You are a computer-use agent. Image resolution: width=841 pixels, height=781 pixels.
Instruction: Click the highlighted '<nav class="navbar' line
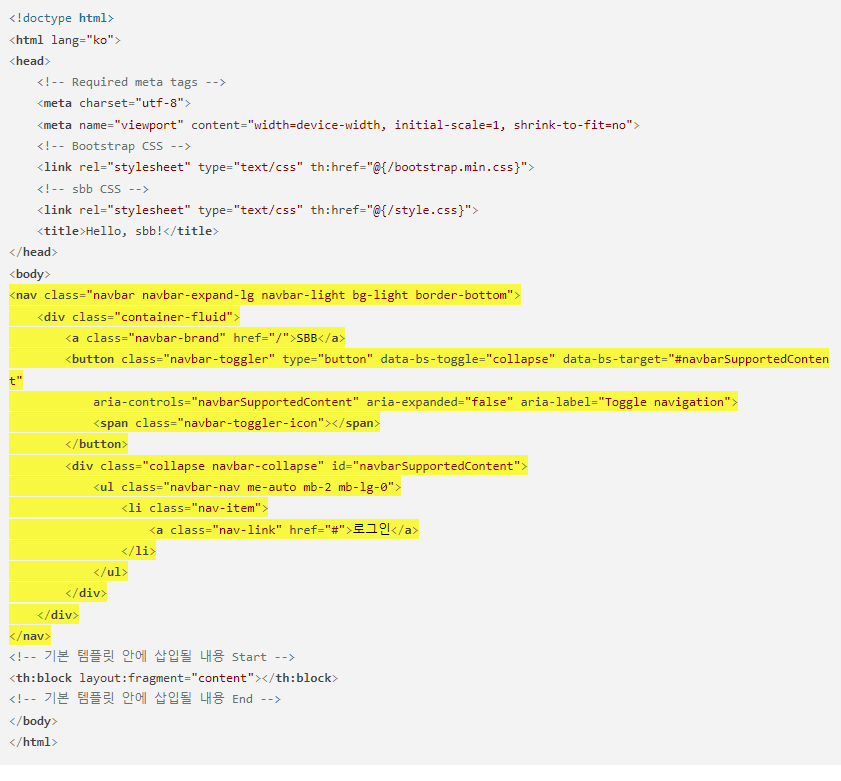(265, 295)
